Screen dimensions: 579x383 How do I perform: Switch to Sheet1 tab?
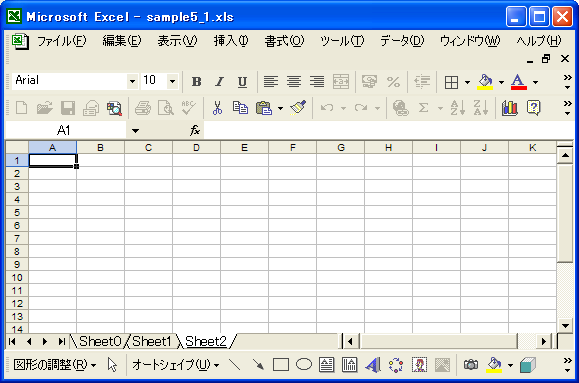click(x=152, y=342)
